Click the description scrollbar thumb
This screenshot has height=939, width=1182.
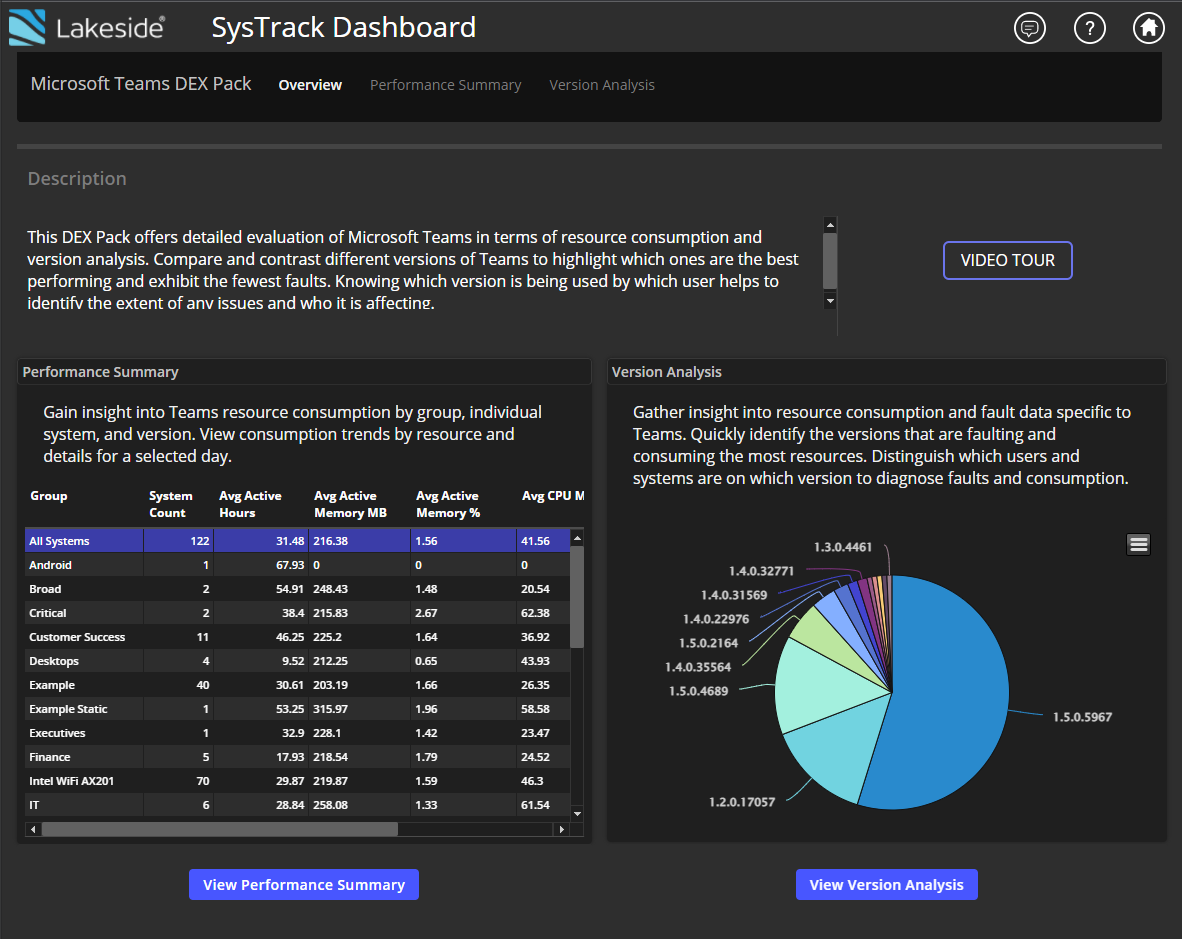pyautogui.click(x=830, y=261)
